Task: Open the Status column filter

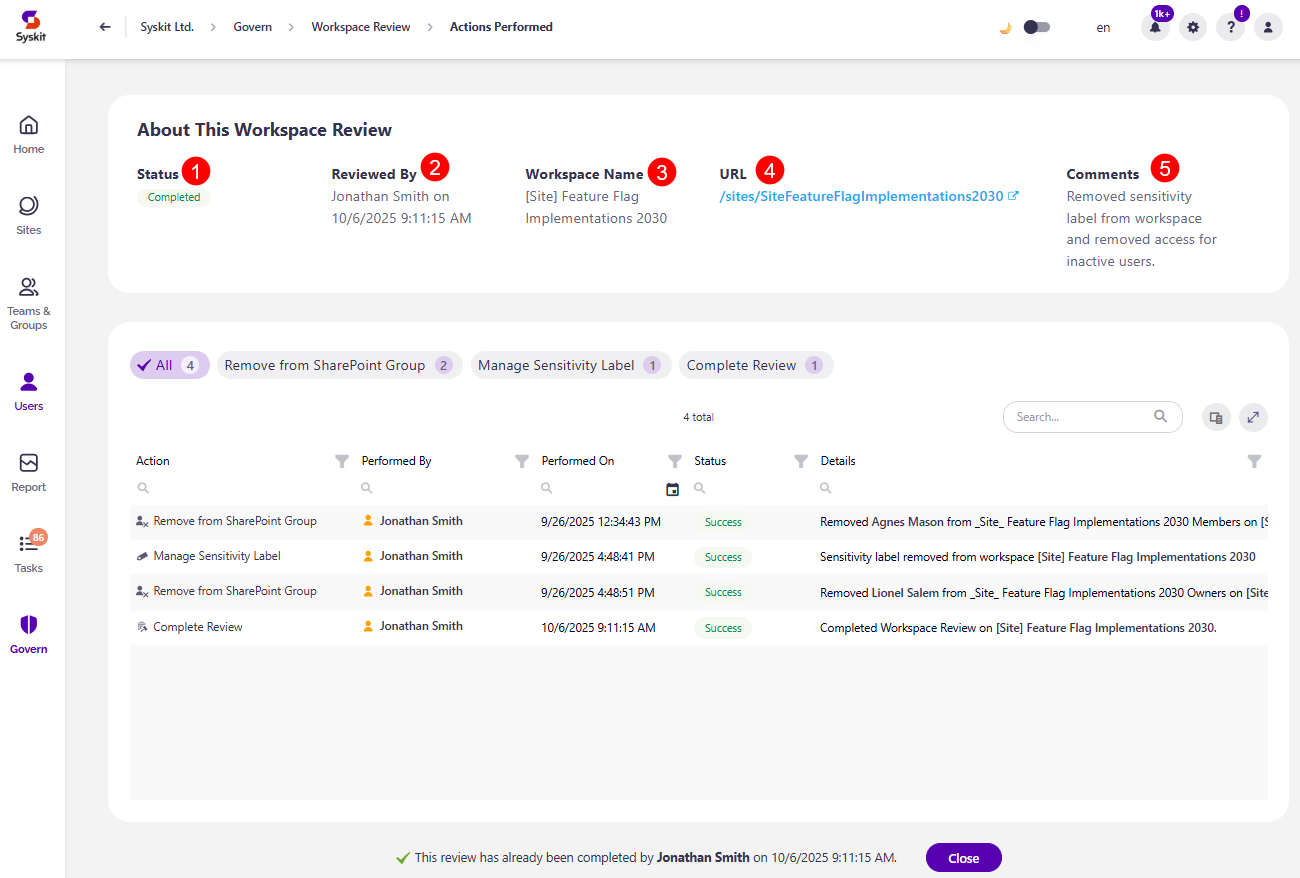Action: click(800, 461)
